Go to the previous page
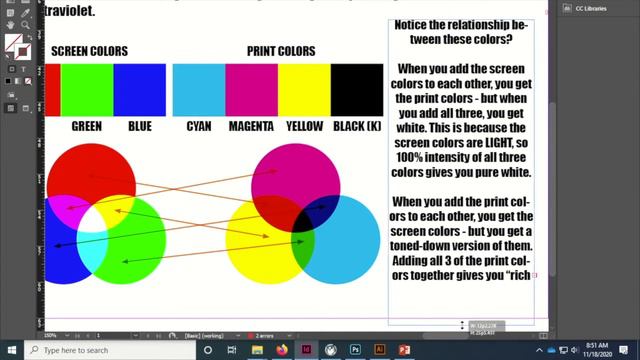Image resolution: width=640 pixels, height=360 pixels. pyautogui.click(x=88, y=336)
